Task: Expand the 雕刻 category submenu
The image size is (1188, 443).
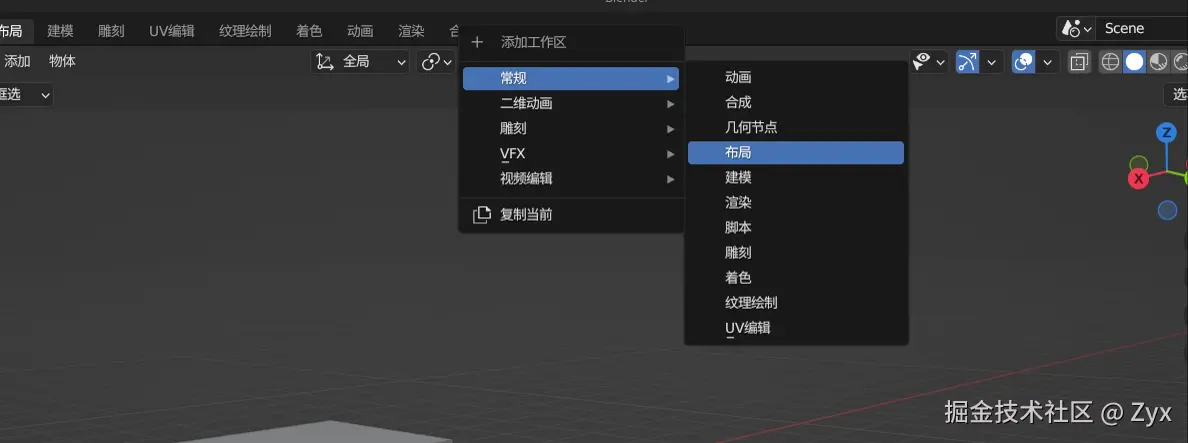Action: tap(571, 129)
